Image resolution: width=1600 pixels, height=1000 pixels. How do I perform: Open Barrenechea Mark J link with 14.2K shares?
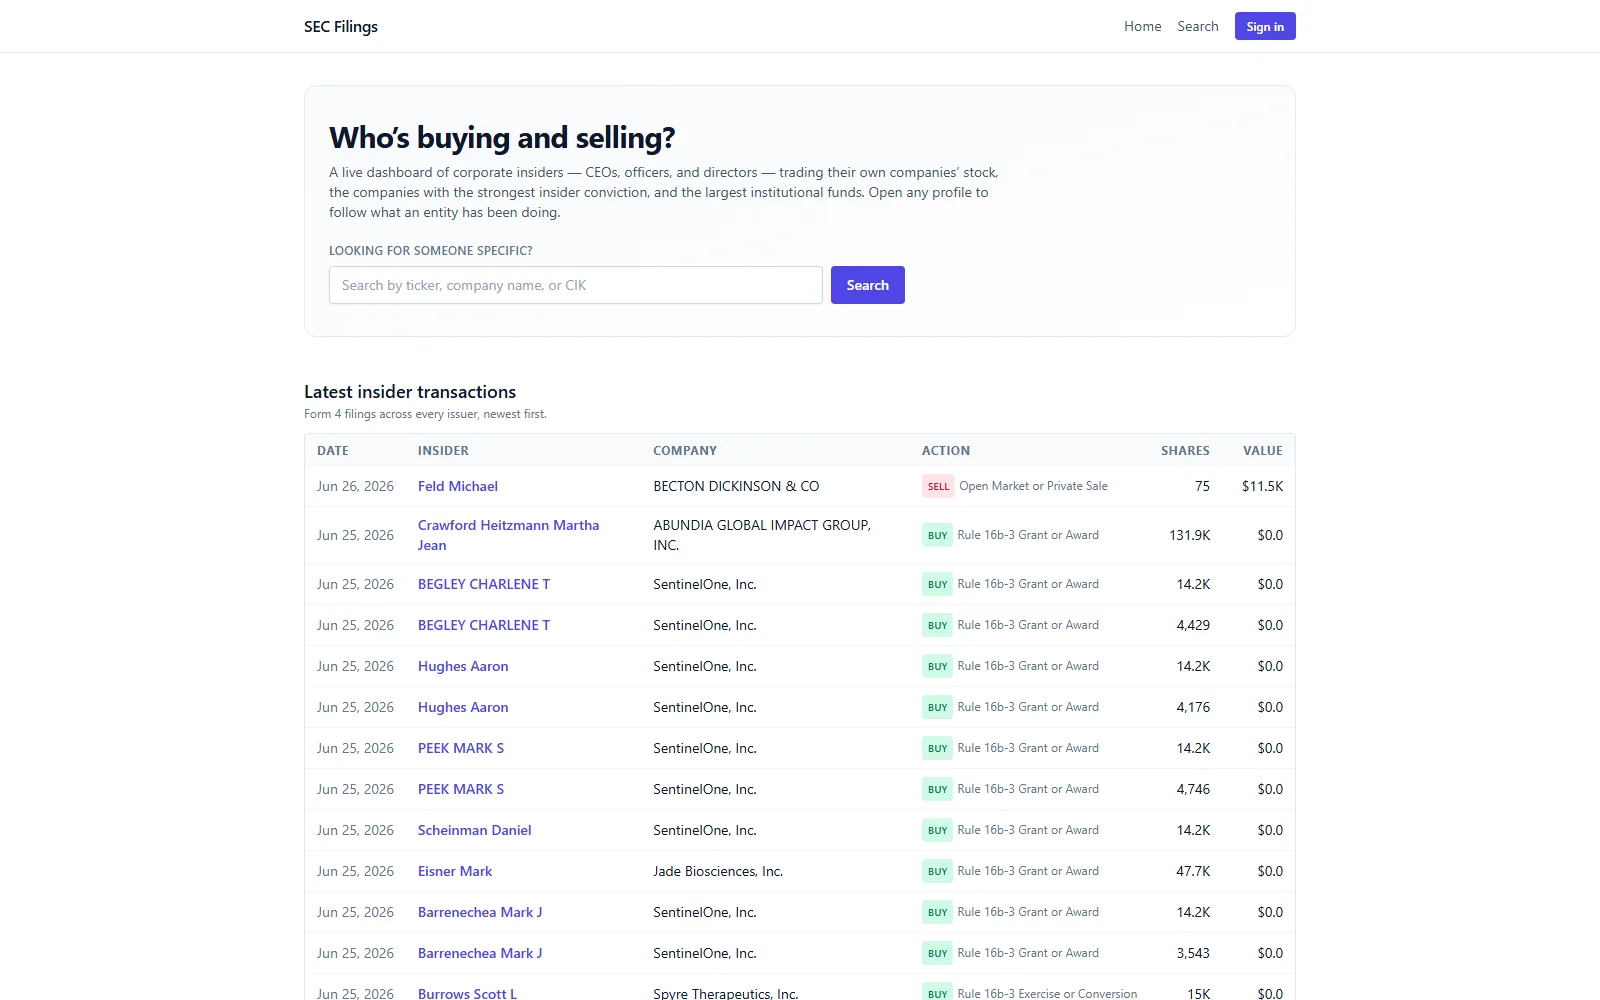(x=480, y=912)
